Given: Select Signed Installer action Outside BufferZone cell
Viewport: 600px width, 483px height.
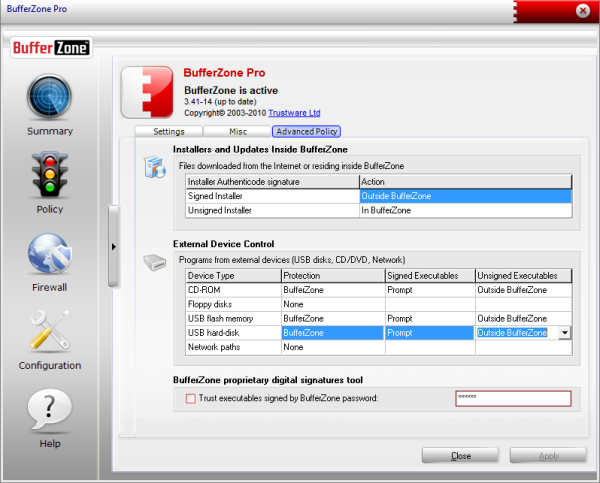Looking at the screenshot, I should (x=466, y=196).
